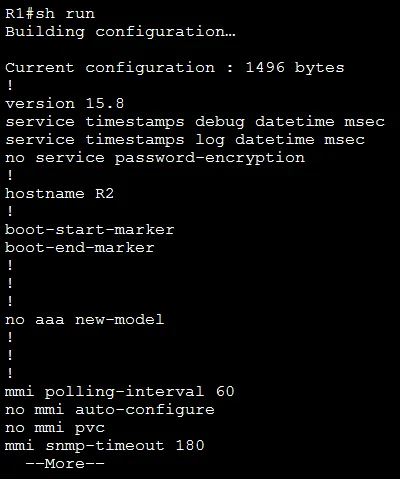400x479 pixels.
Task: Click the no aaa new-model line
Action: pos(85,320)
